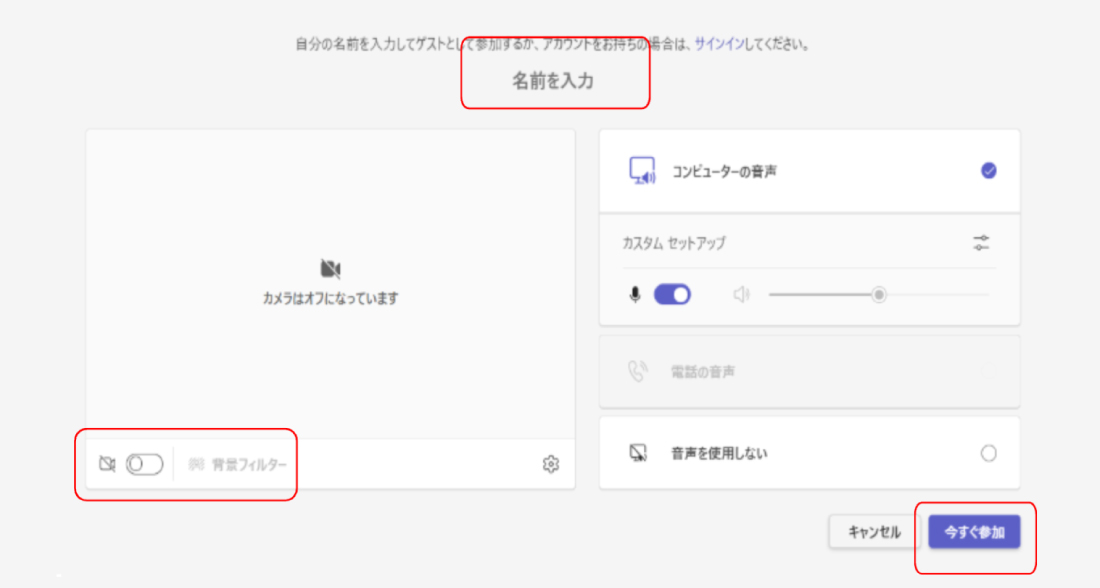Click the コンピューターの音声 computer audio icon
Screen dimensions: 1100x588
(641, 171)
